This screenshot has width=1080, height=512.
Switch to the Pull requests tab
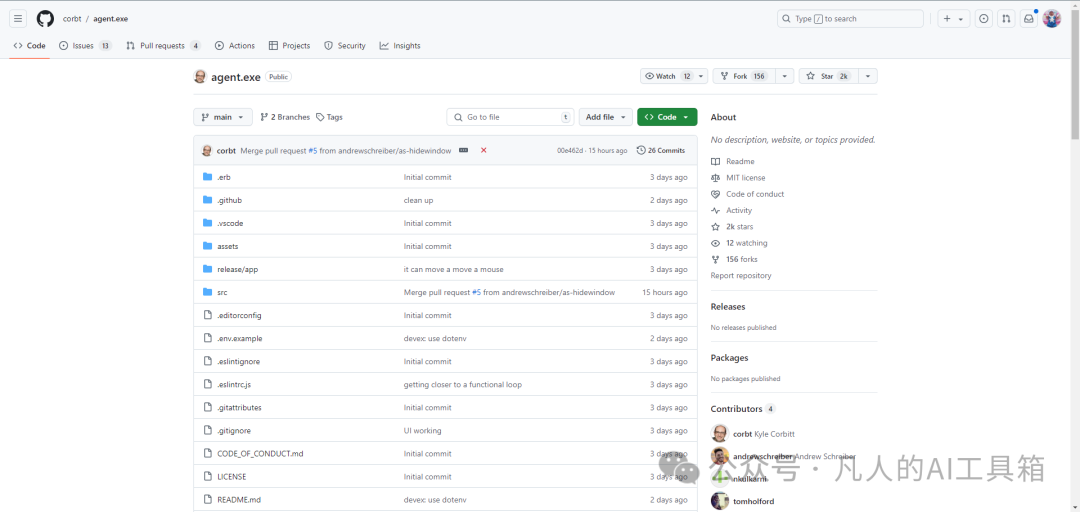coord(163,45)
